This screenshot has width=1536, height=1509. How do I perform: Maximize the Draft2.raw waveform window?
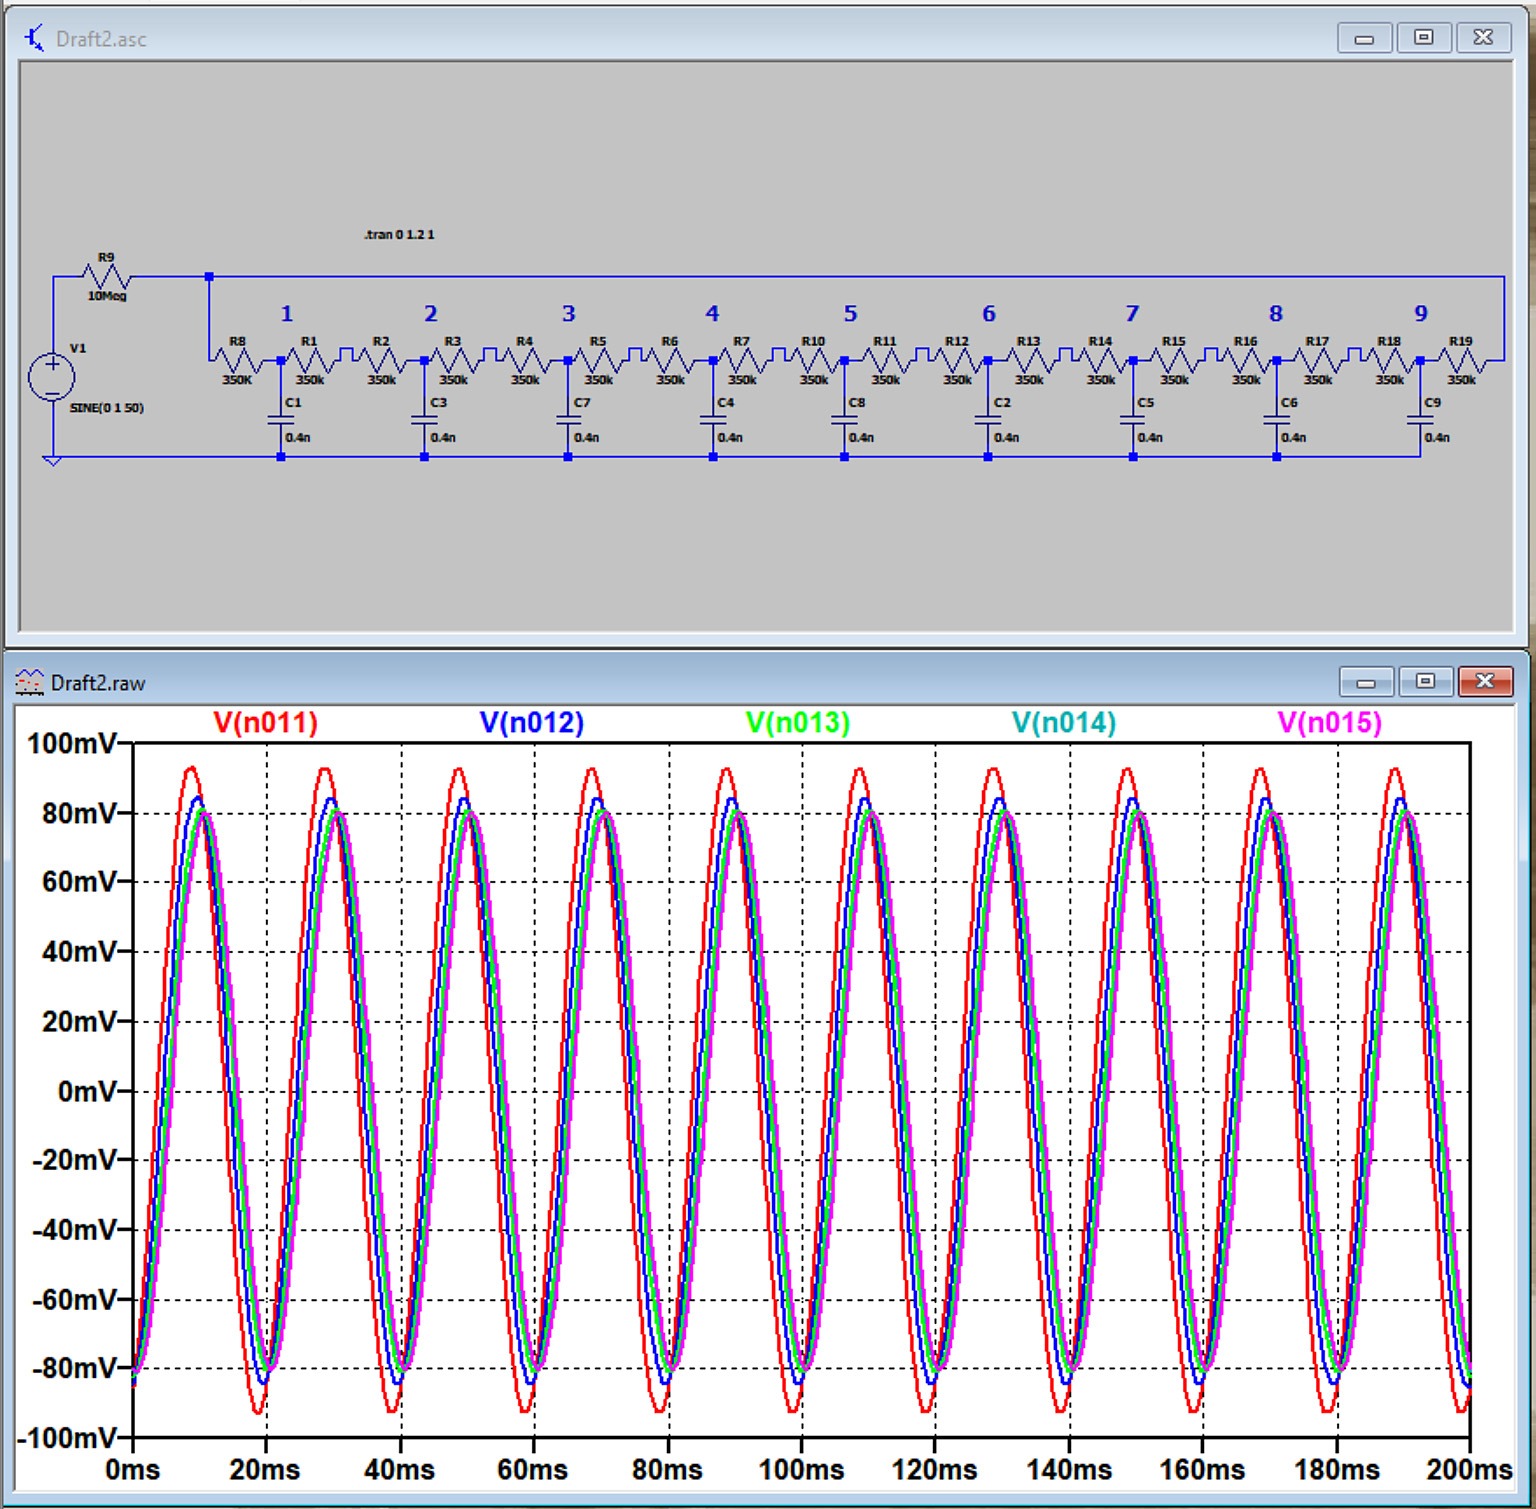1426,682
